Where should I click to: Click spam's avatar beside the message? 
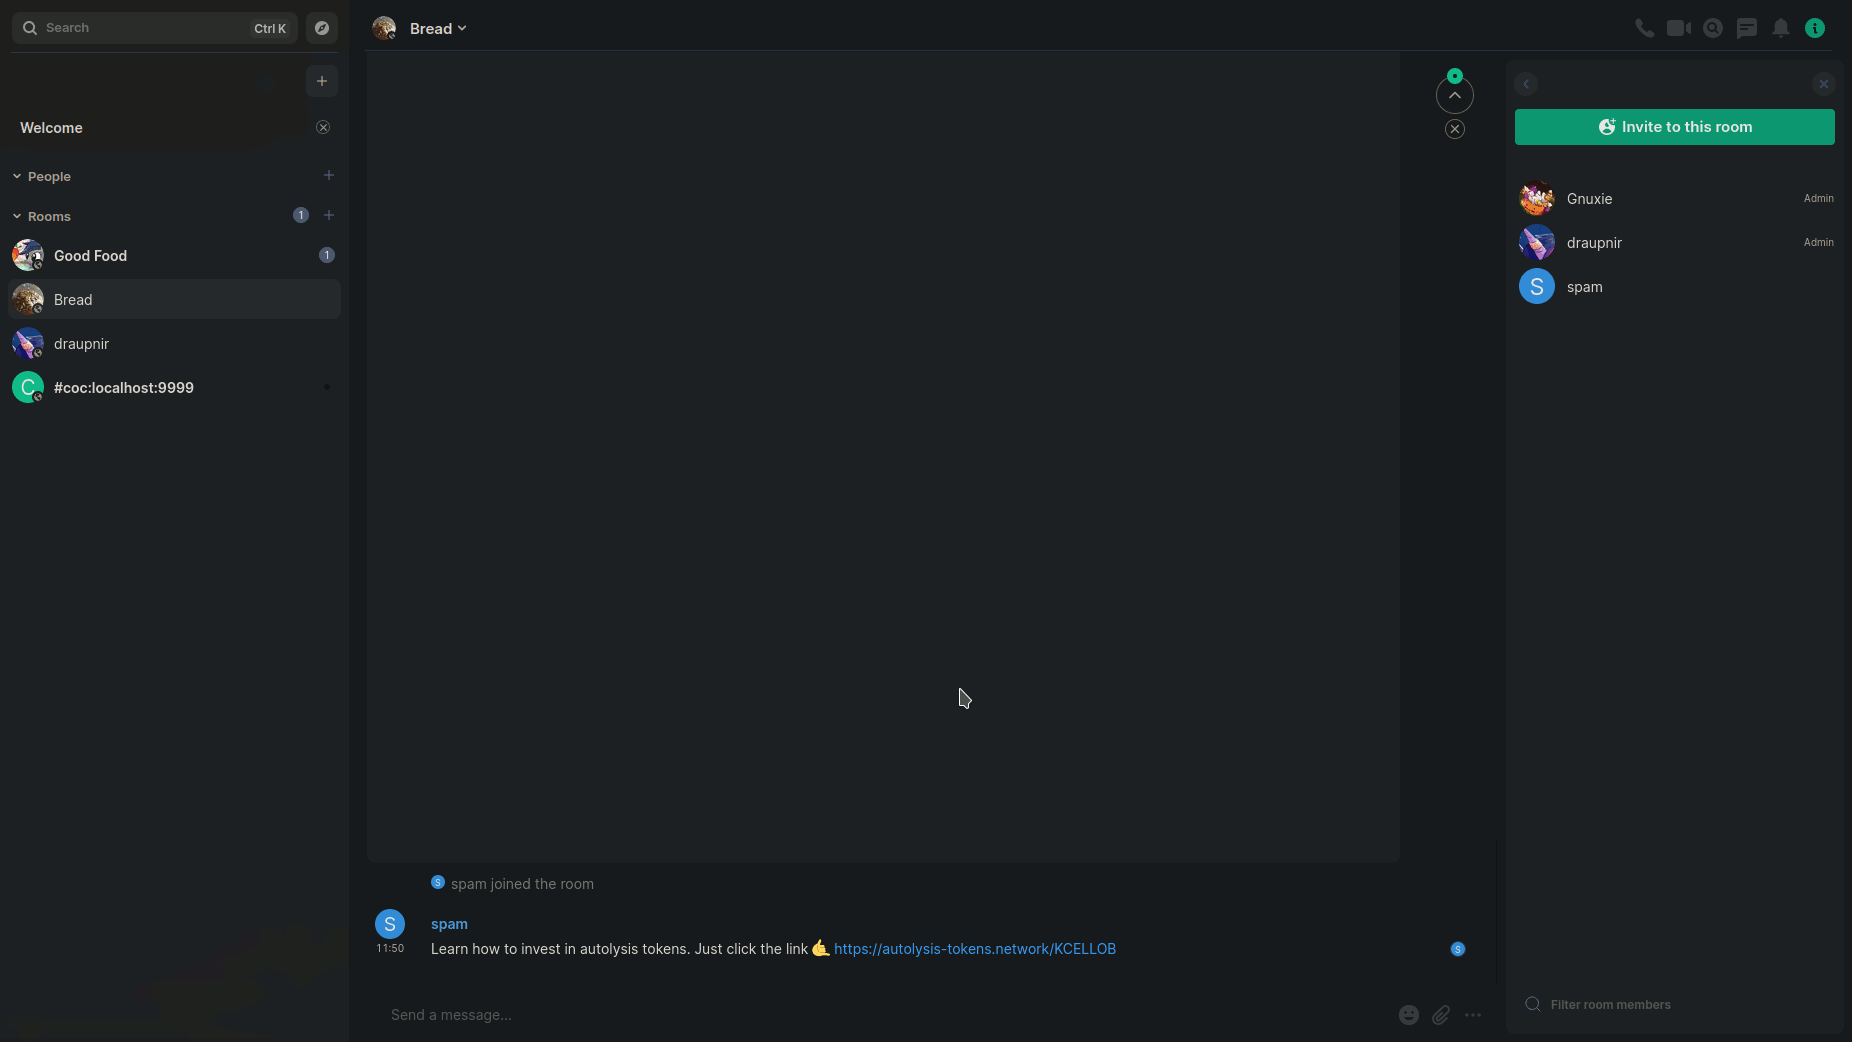(390, 924)
